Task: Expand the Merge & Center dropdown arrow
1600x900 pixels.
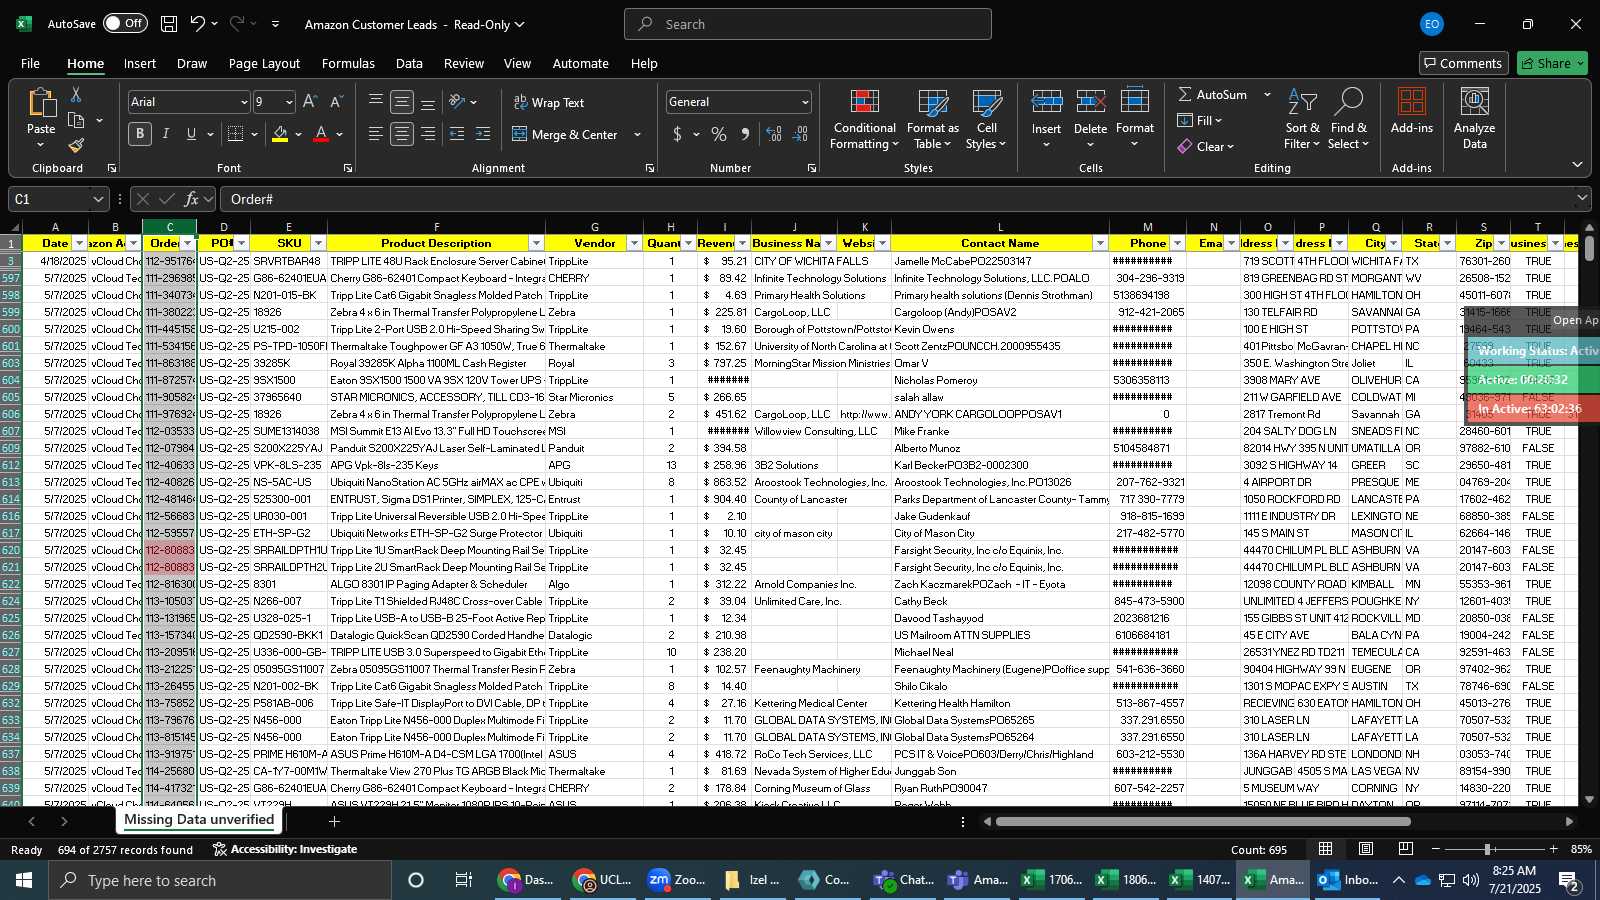Action: [x=637, y=134]
